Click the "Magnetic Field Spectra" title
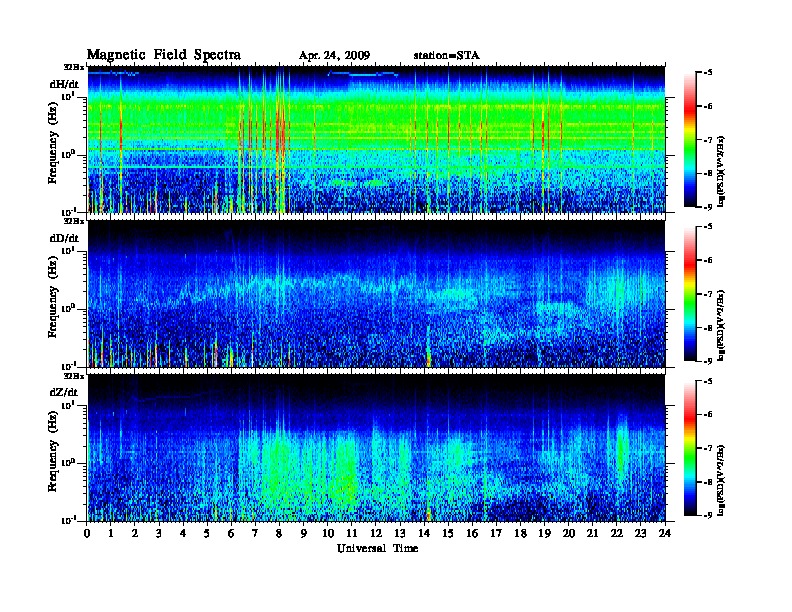The height and width of the screenshot is (612, 792). coord(164,55)
